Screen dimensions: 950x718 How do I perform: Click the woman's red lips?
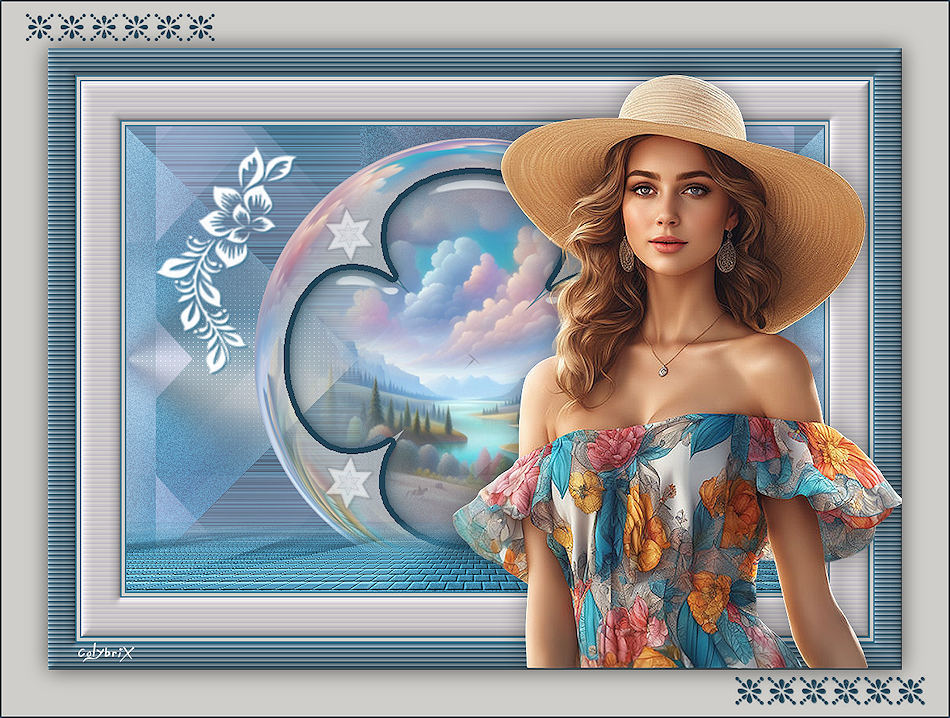(668, 243)
